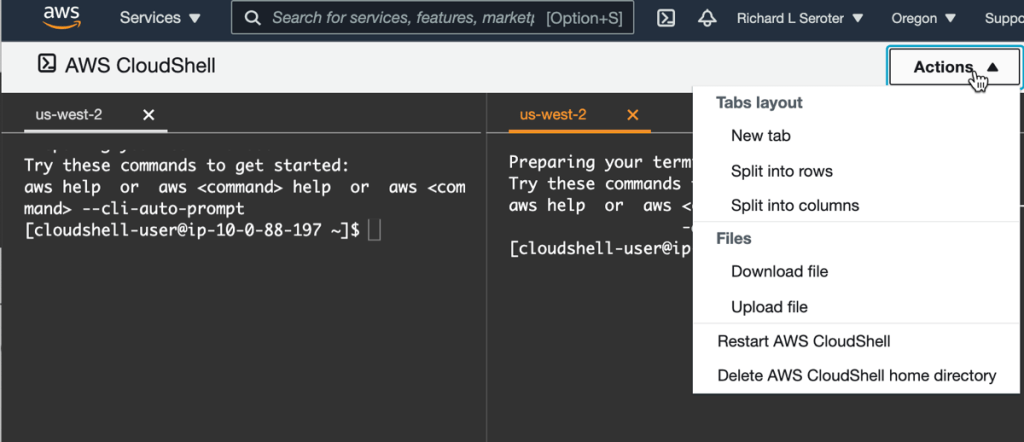This screenshot has height=442, width=1024.
Task: Click CloudShell icon beside page title
Action: 46,65
